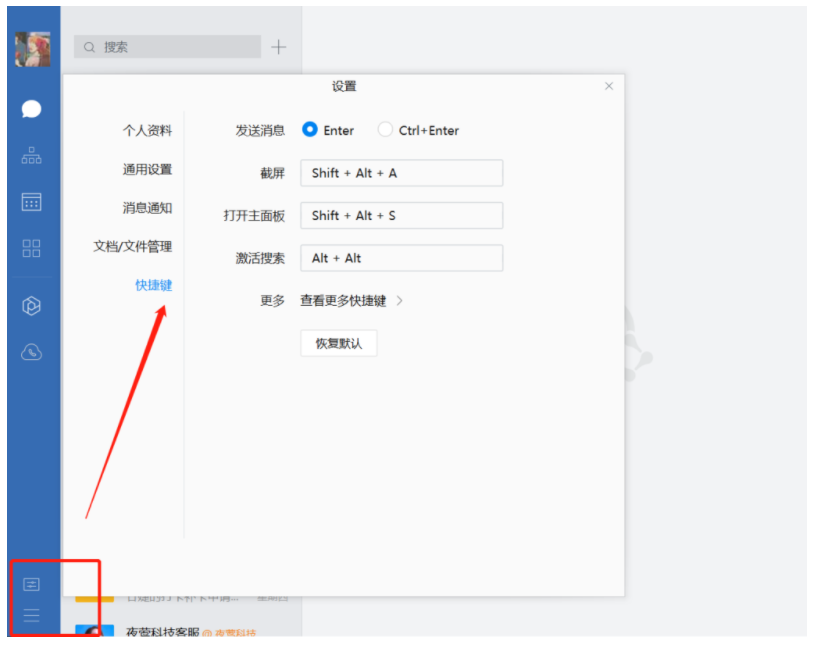
Task: Switch to 文档/文件管理 tab
Action: pyautogui.click(x=133, y=246)
